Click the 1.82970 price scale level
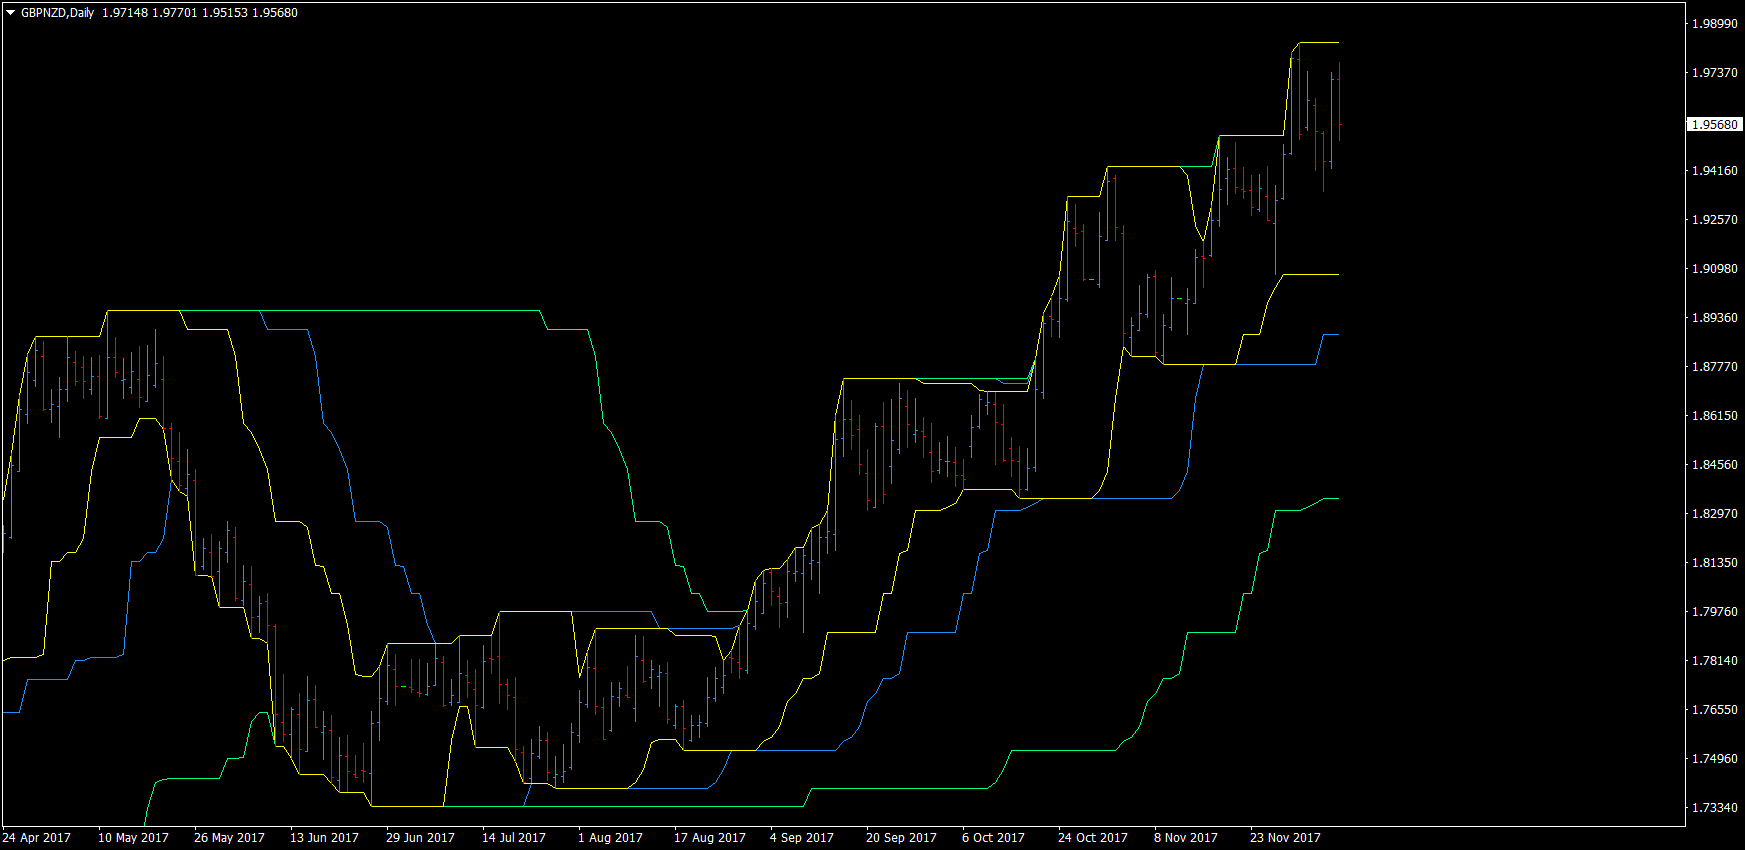 pos(1714,514)
